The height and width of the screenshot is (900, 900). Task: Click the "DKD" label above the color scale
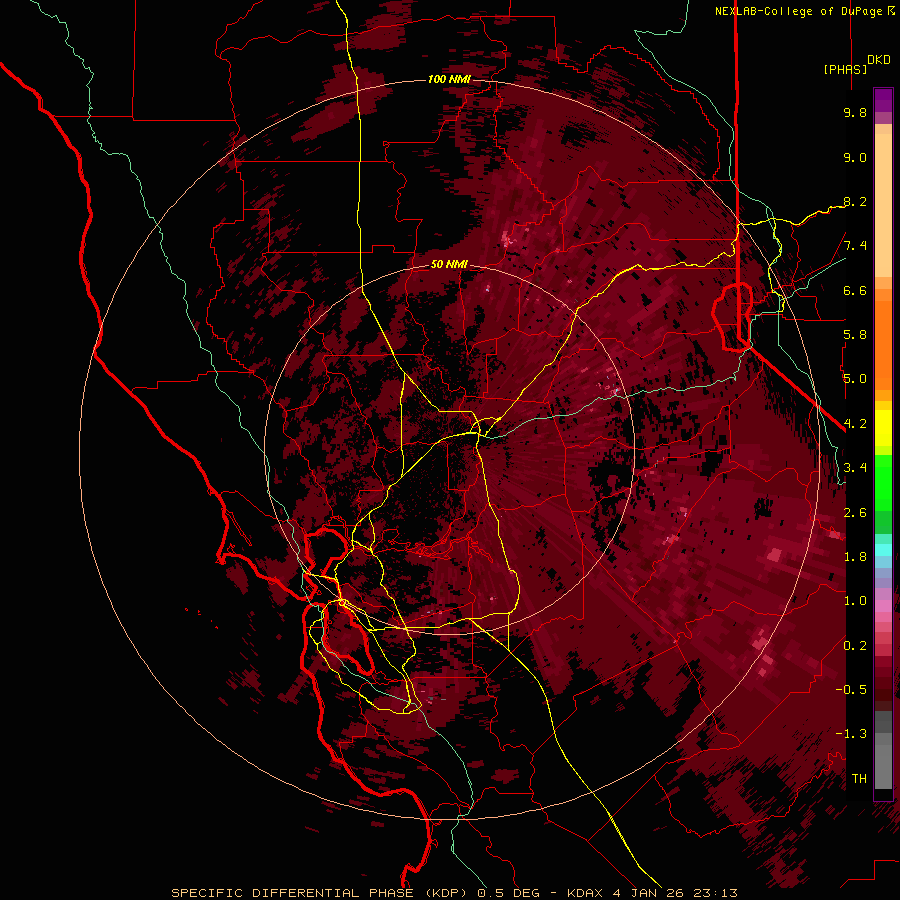pyautogui.click(x=879, y=60)
